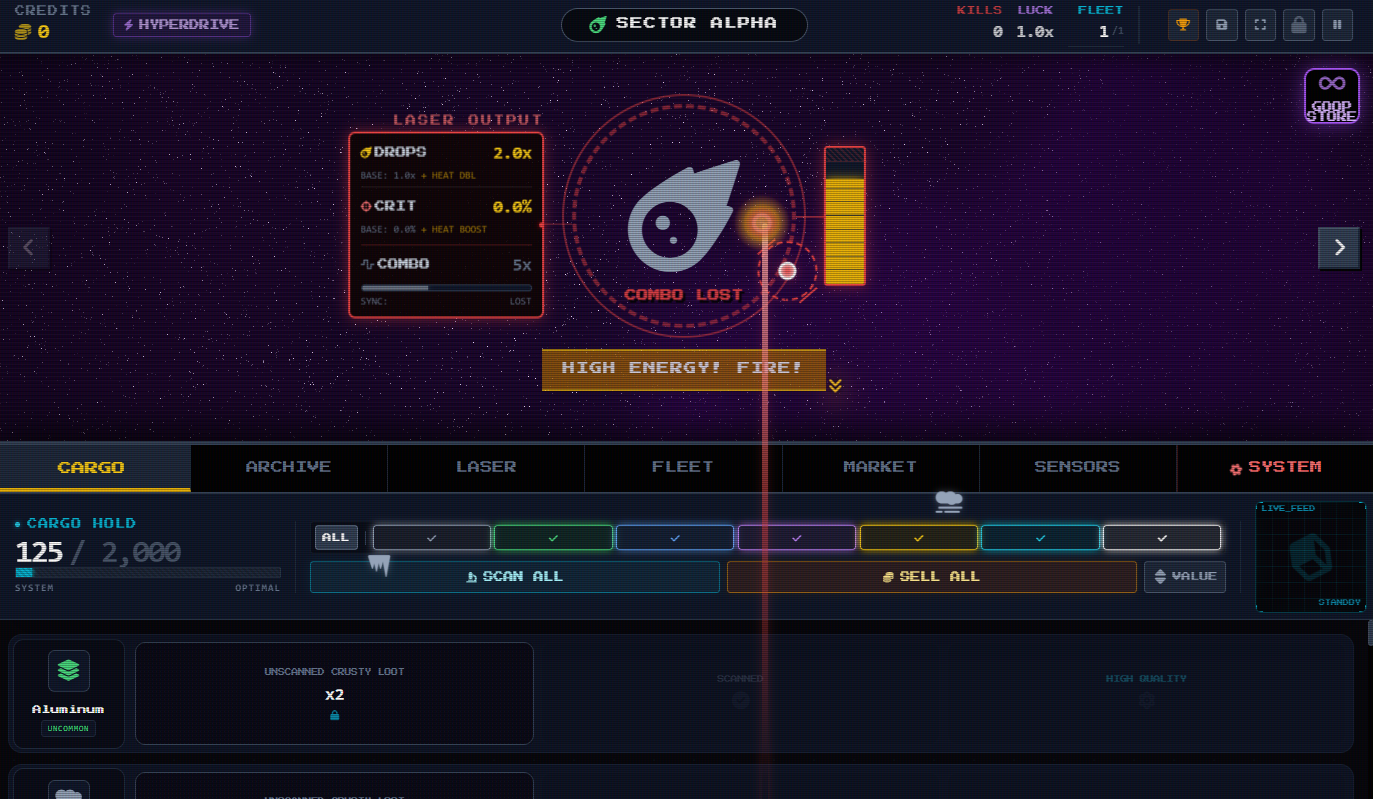Click the Unscanned Crusty Loot x2 card
The height and width of the screenshot is (799, 1373).
pyautogui.click(x=334, y=693)
